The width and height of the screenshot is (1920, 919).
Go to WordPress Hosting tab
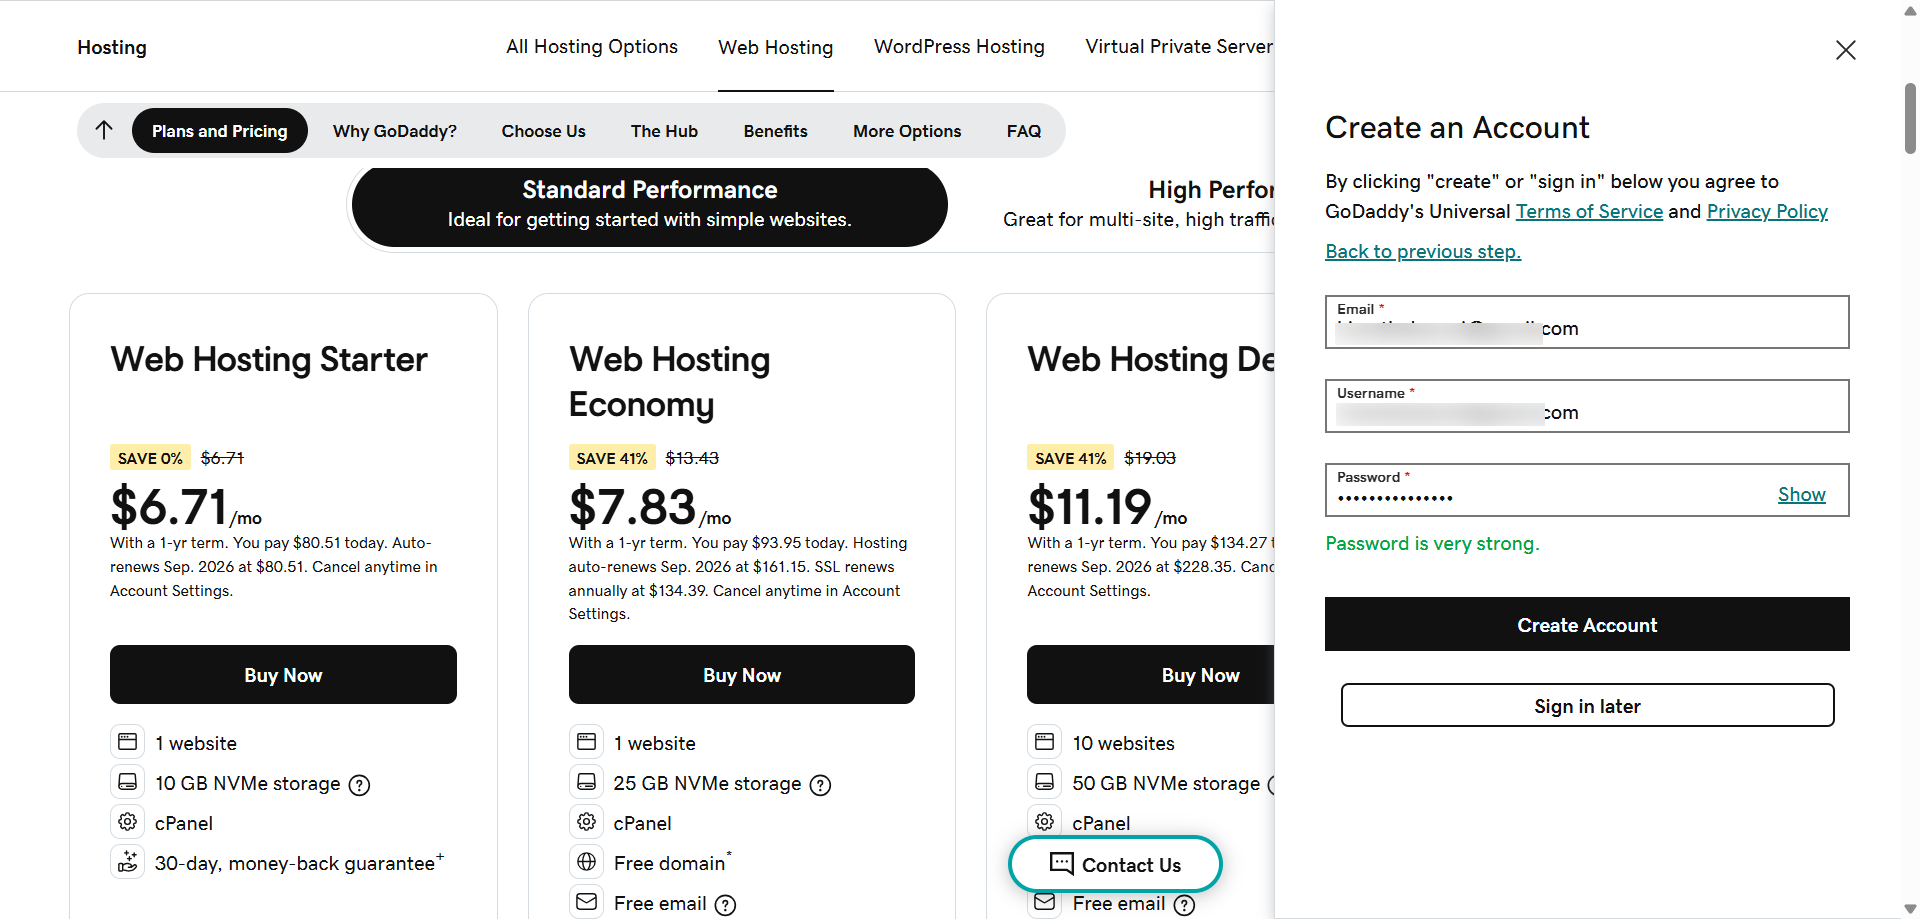(x=959, y=47)
